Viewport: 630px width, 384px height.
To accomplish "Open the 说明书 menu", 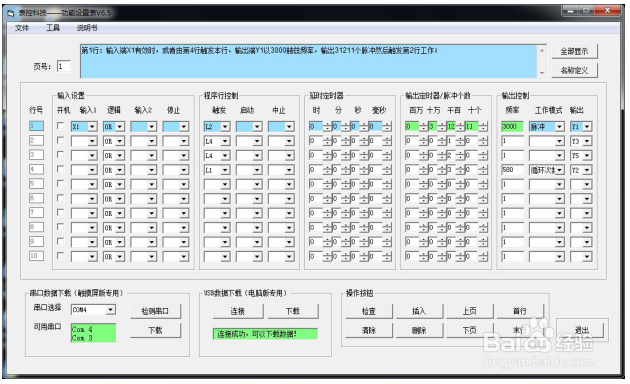I will tap(87, 28).
